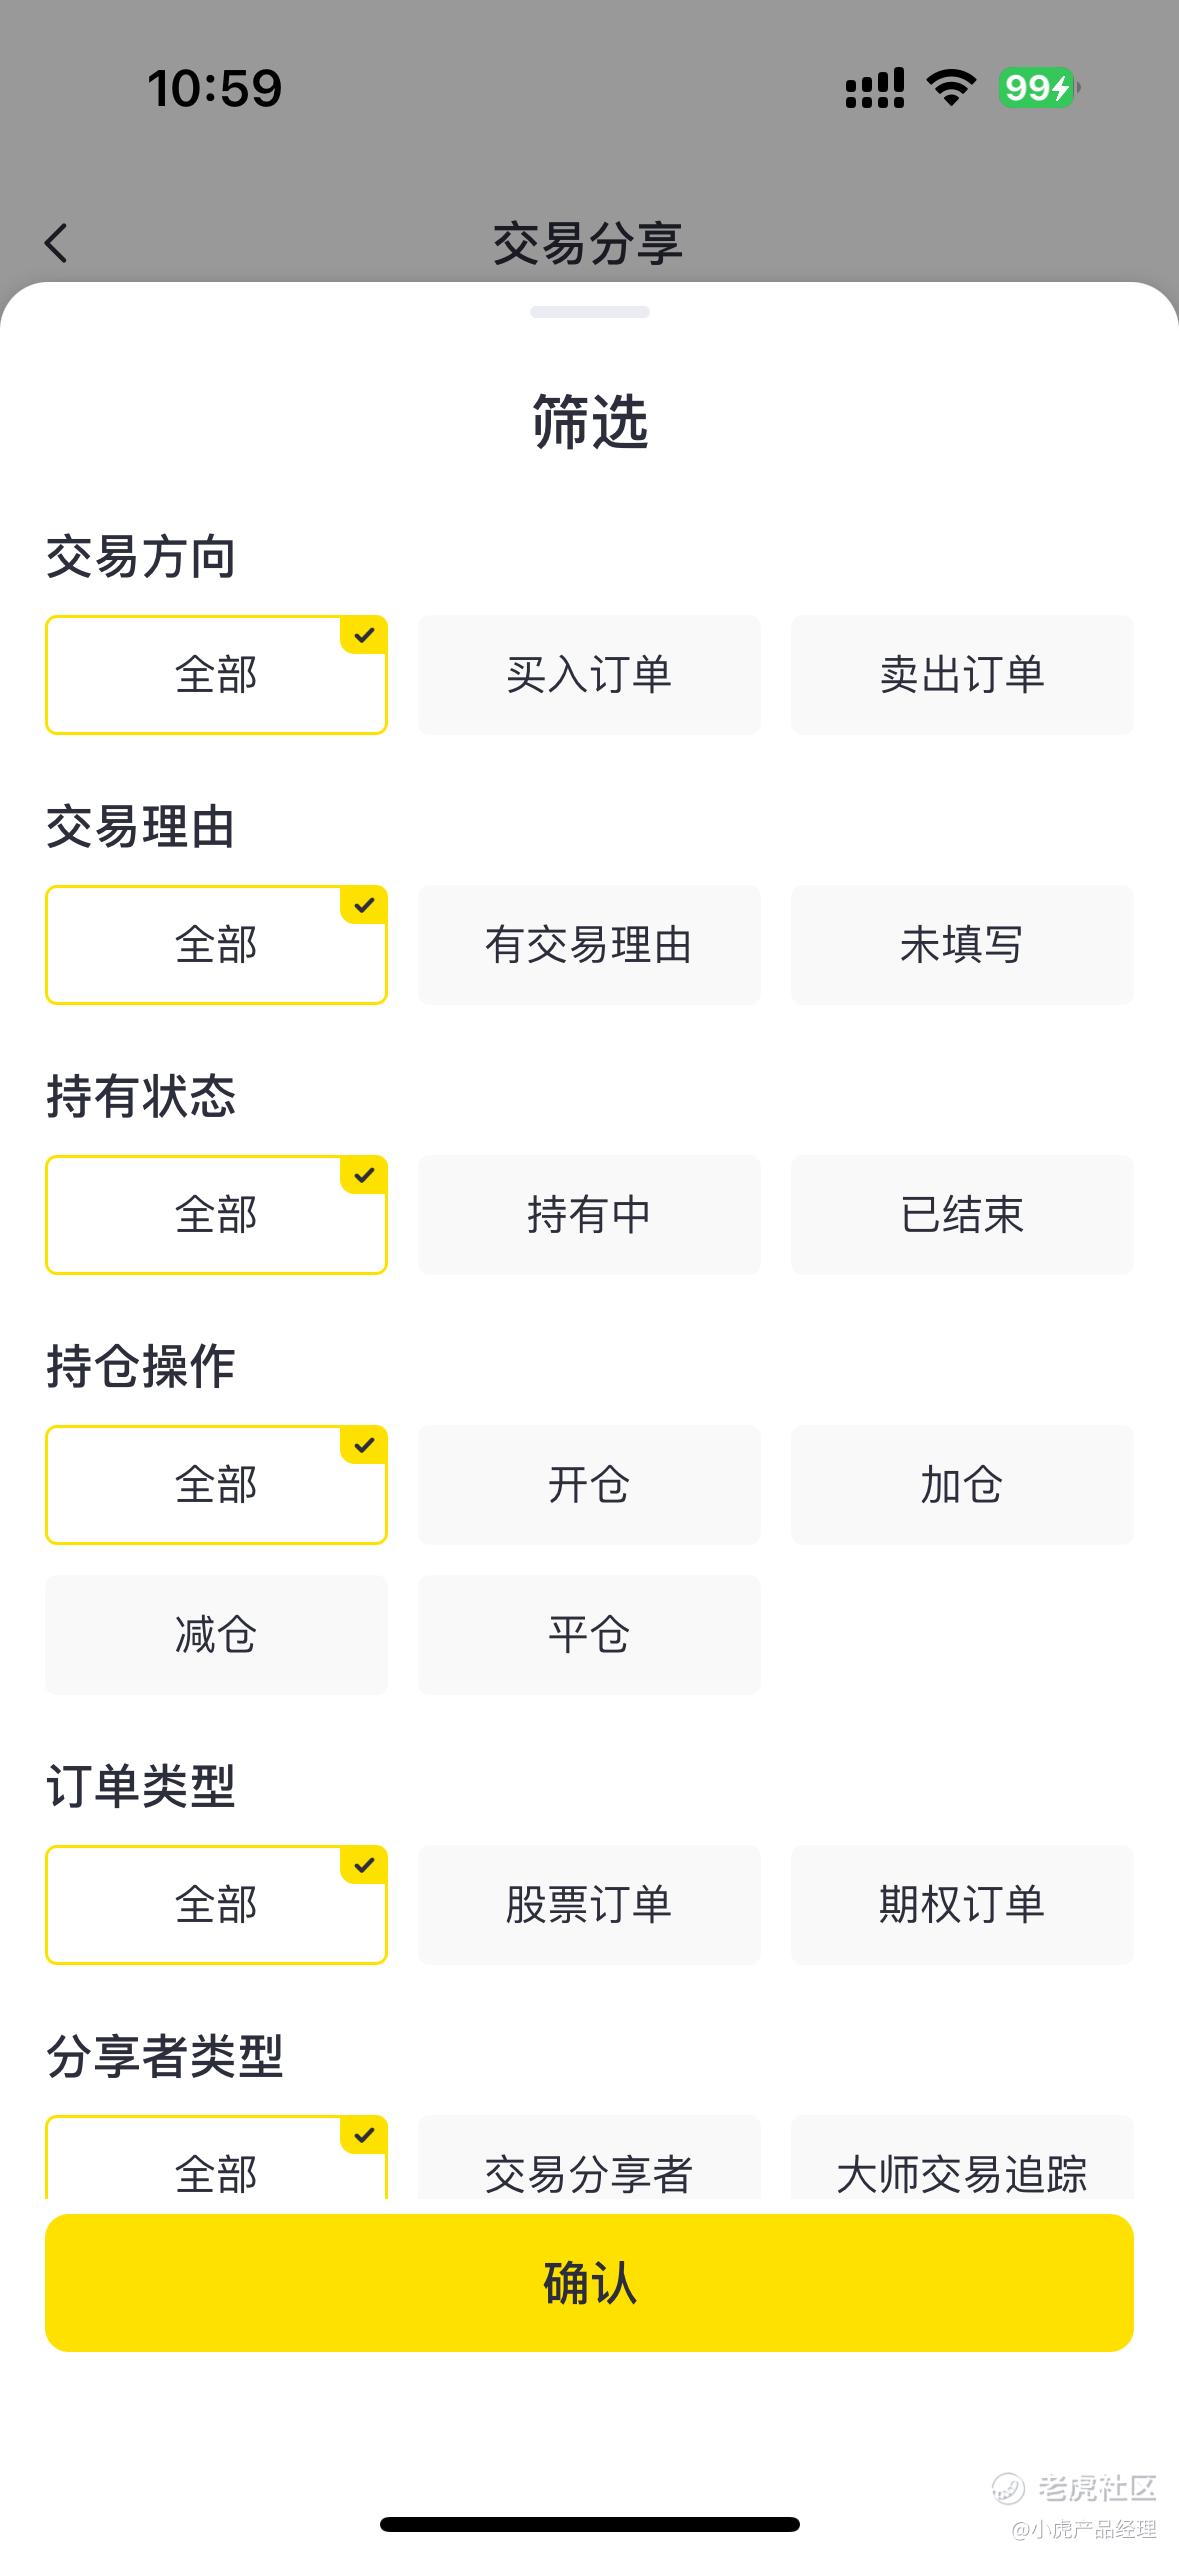Select 持有中 holding status
The image size is (1179, 2556).
point(589,1215)
